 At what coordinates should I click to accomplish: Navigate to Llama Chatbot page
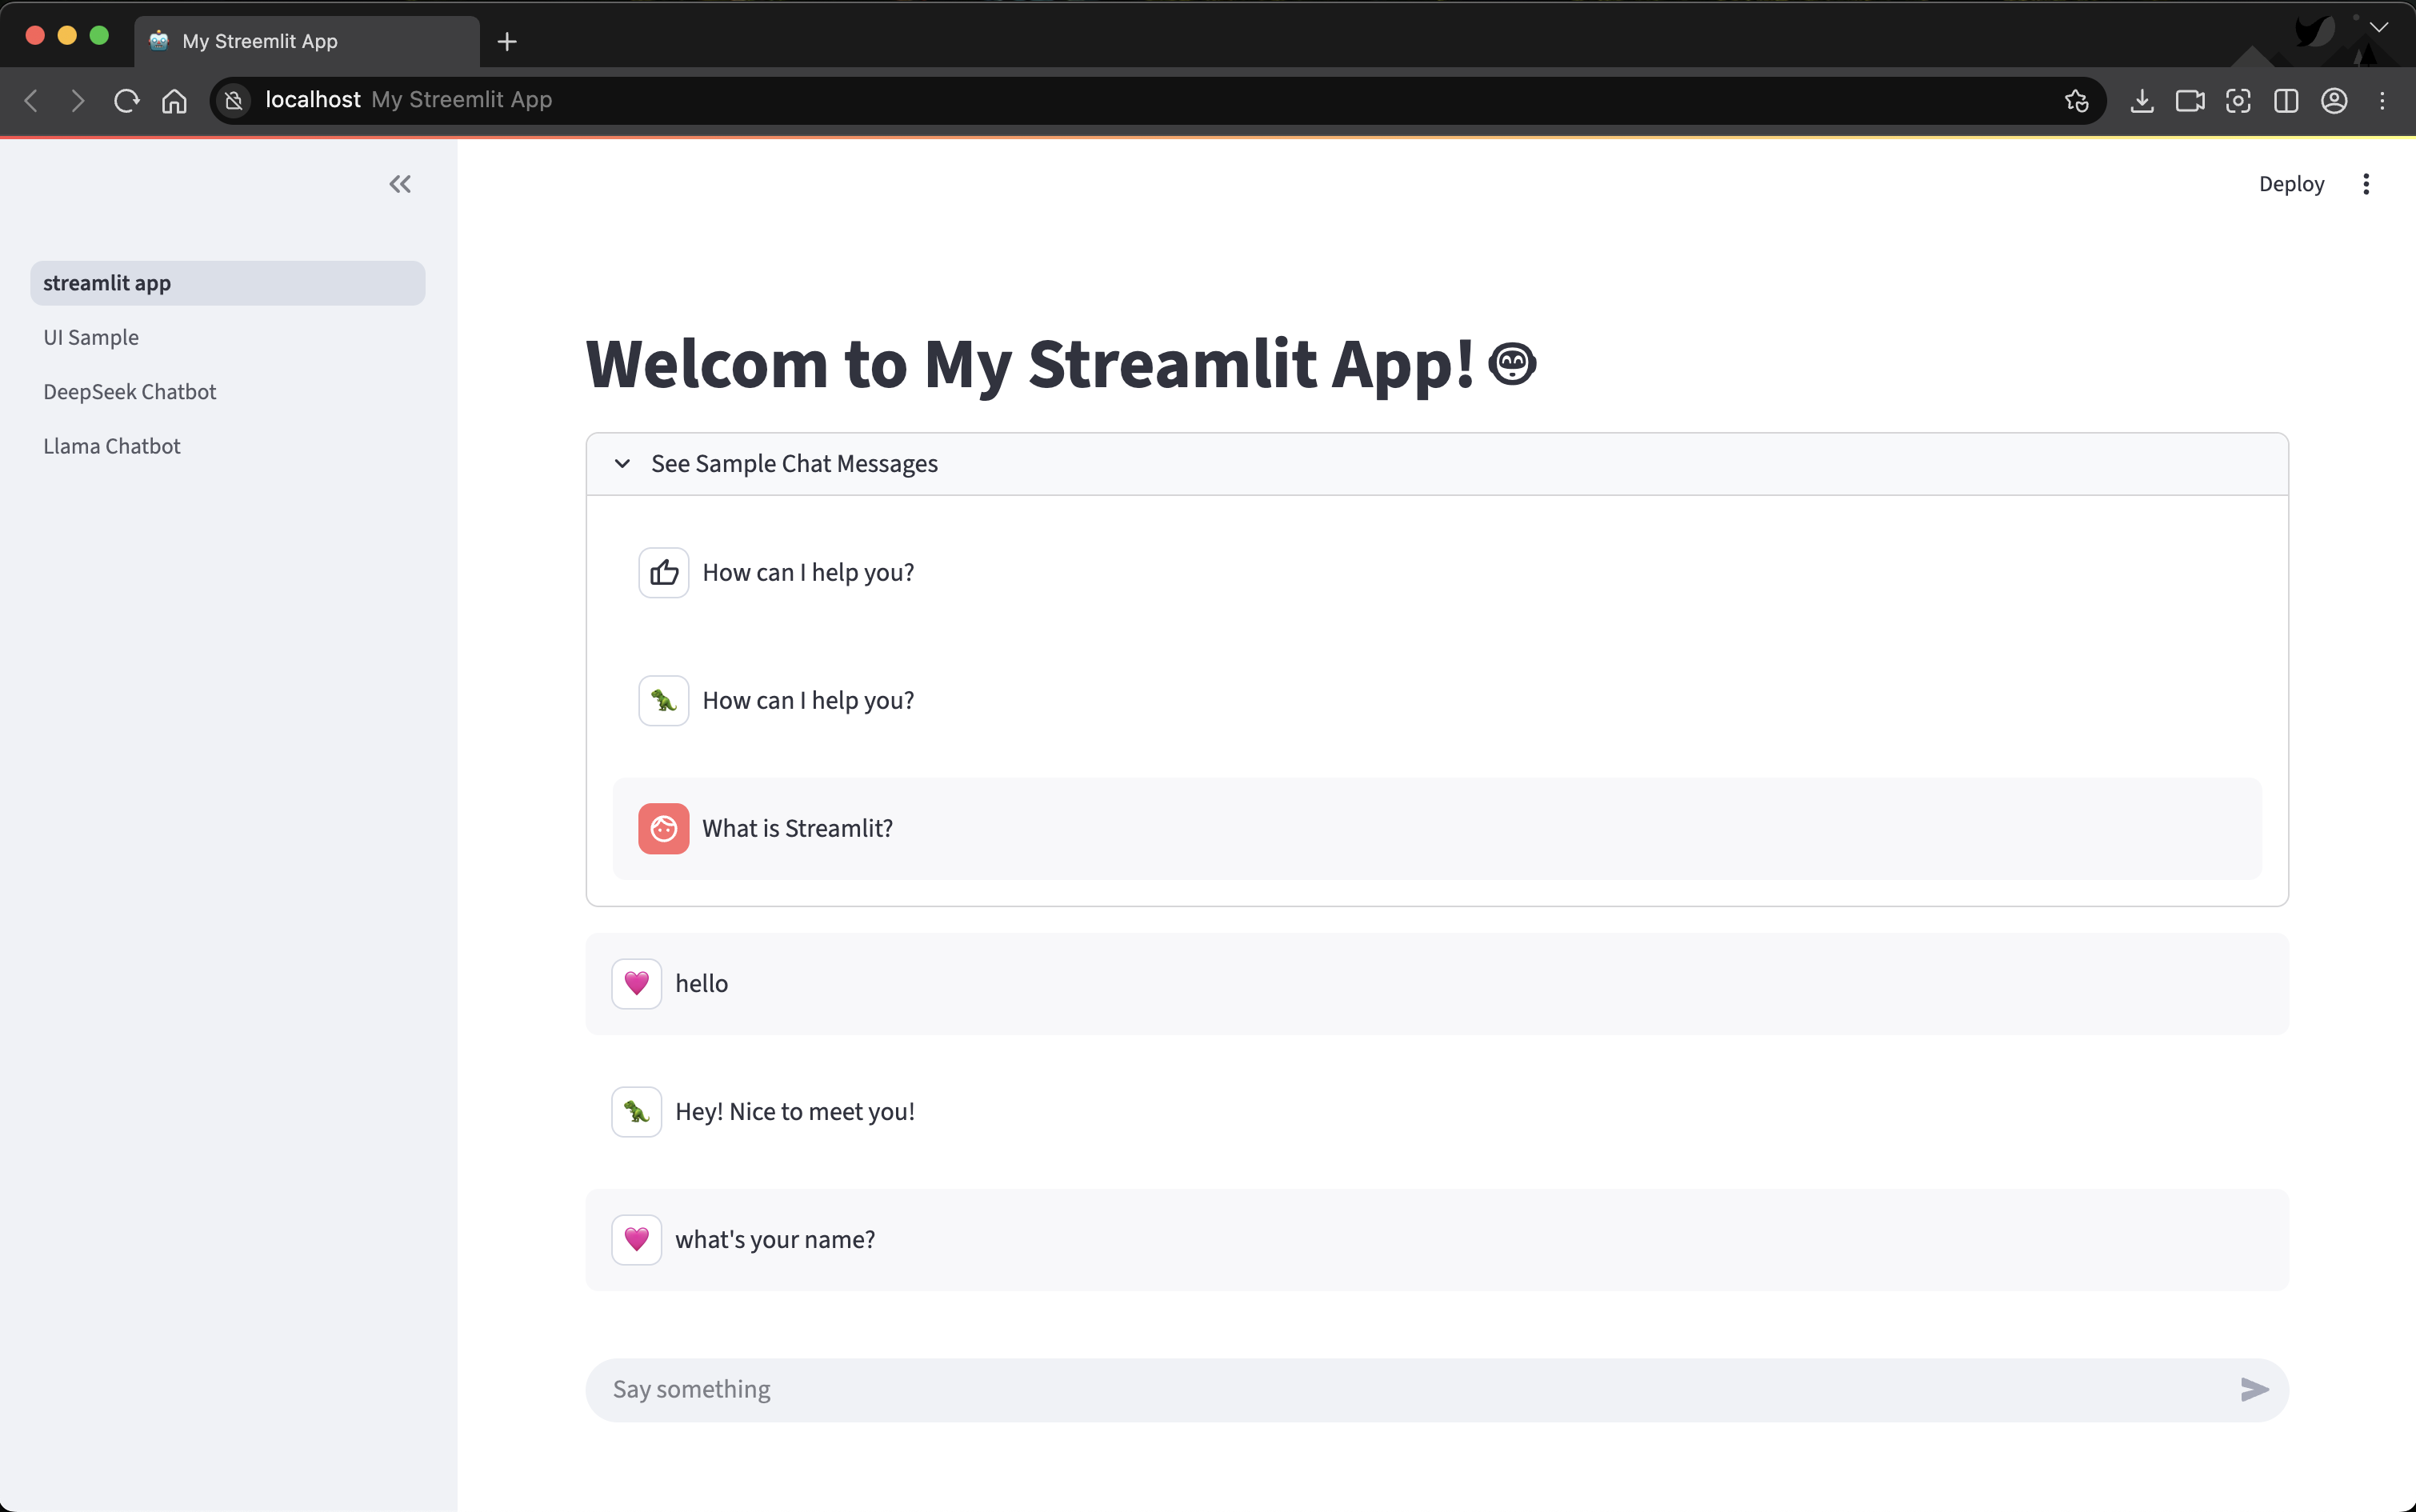click(x=112, y=446)
